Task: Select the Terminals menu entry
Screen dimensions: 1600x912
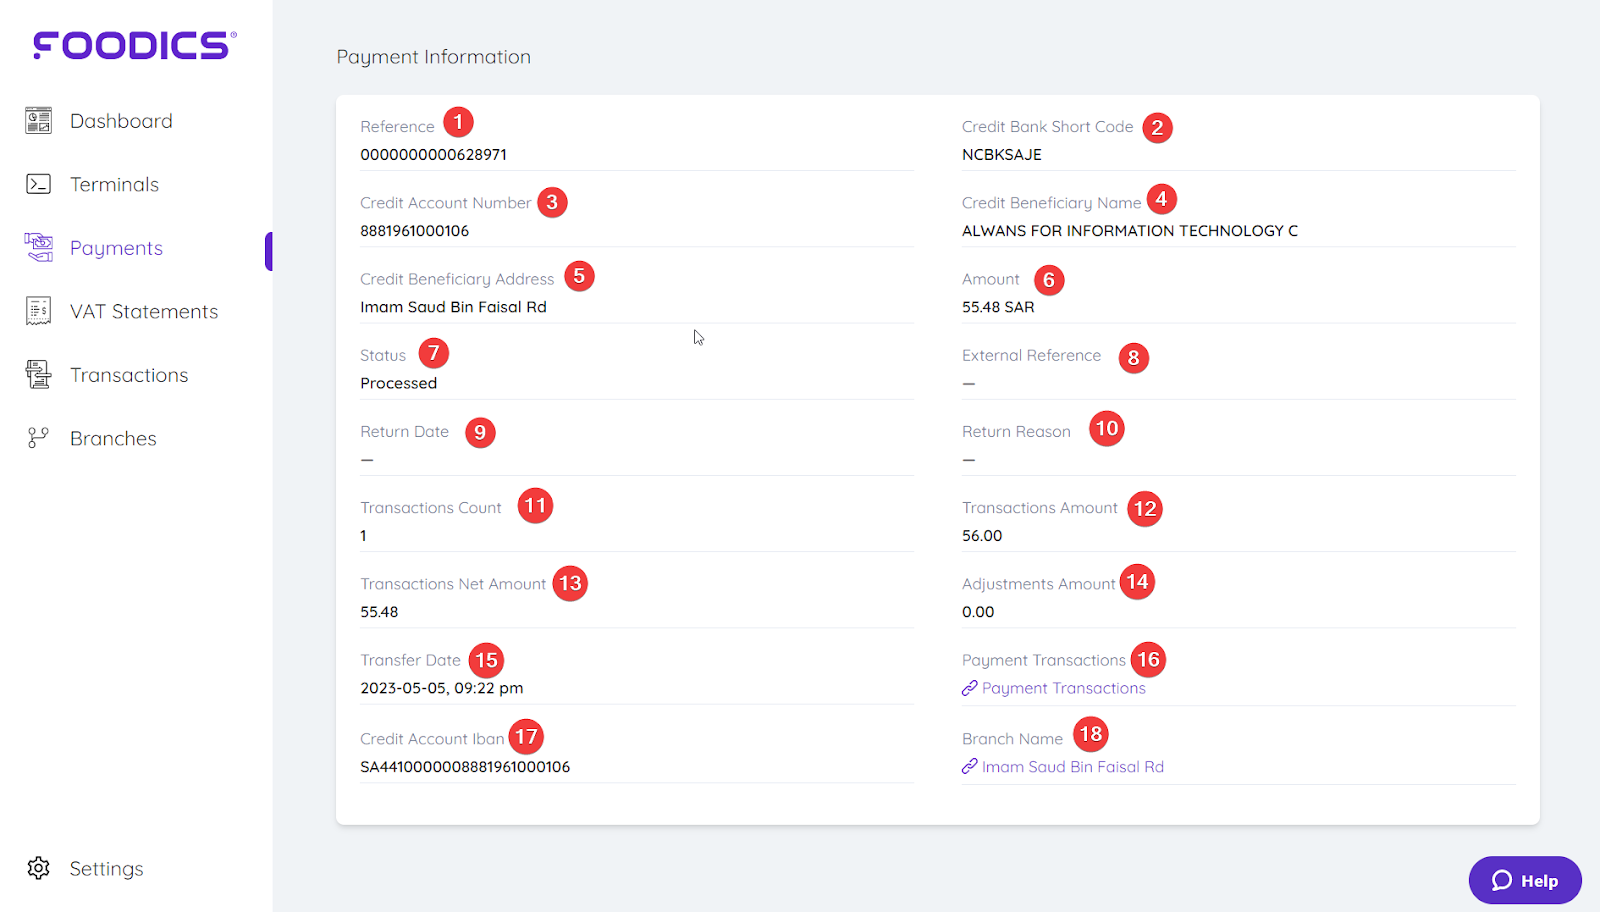Action: click(x=114, y=184)
